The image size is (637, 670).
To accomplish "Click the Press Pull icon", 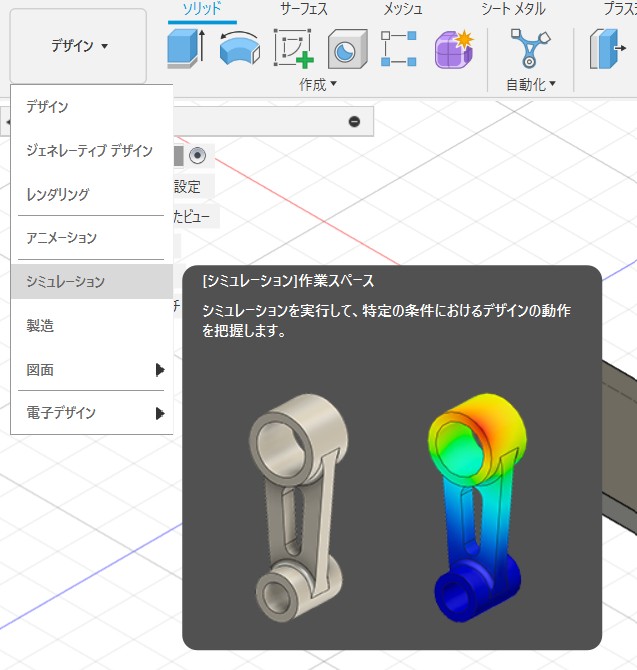I will [608, 48].
